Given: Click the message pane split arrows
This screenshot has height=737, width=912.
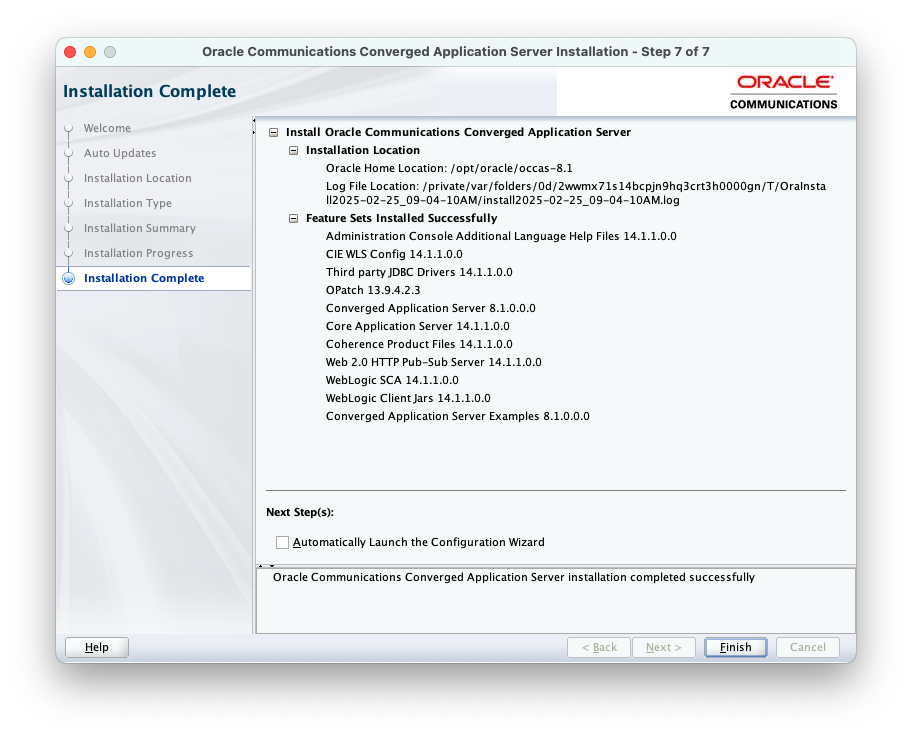Looking at the screenshot, I should (266, 565).
